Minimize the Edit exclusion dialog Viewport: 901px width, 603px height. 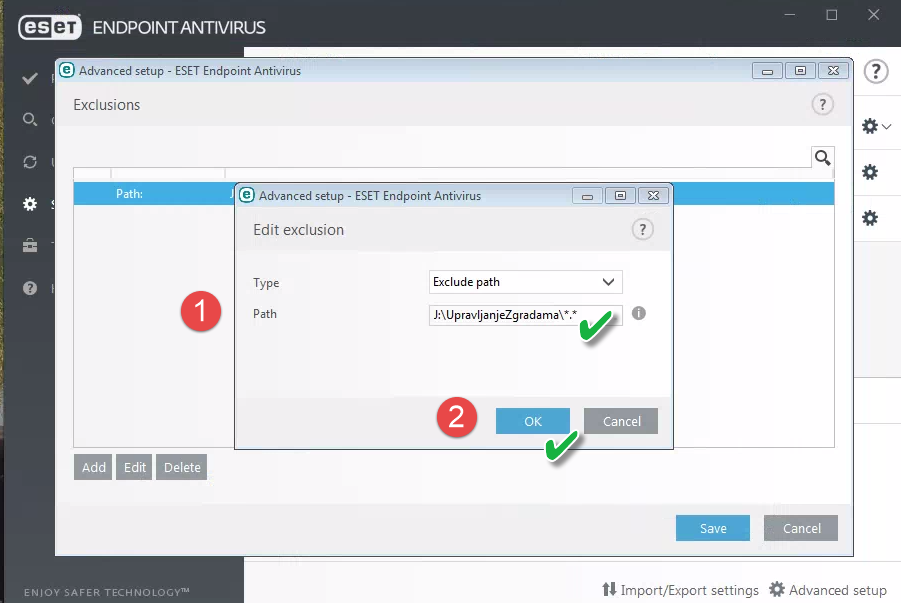coord(587,196)
